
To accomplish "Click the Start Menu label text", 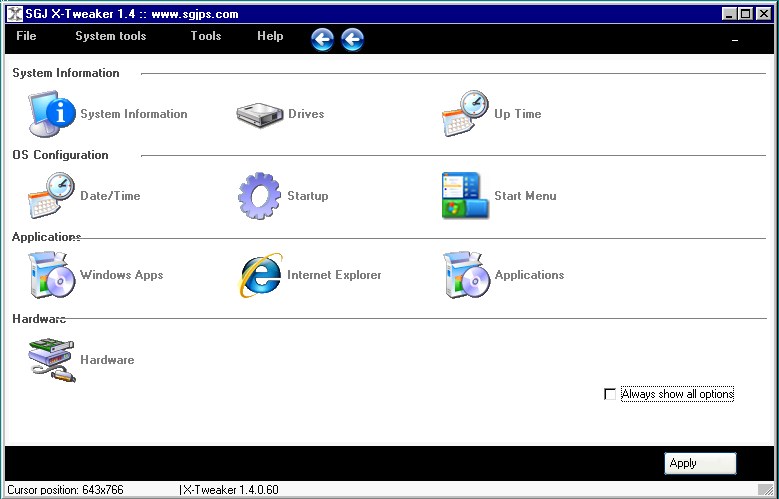I will (x=525, y=196).
